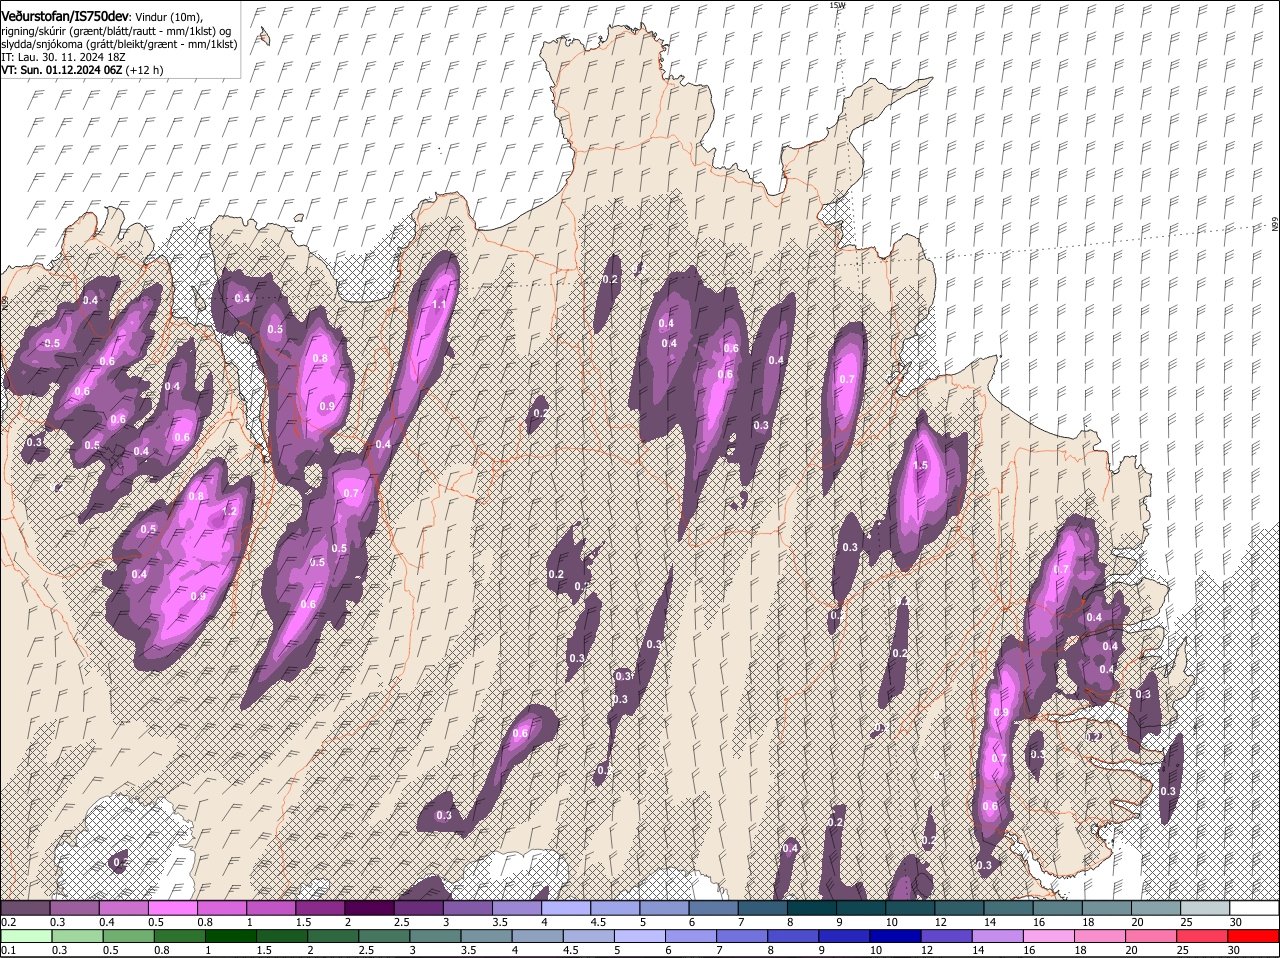1280x958 pixels.
Task: Pick the magenta 0.8 swatch in purple legend row
Action: click(222, 908)
